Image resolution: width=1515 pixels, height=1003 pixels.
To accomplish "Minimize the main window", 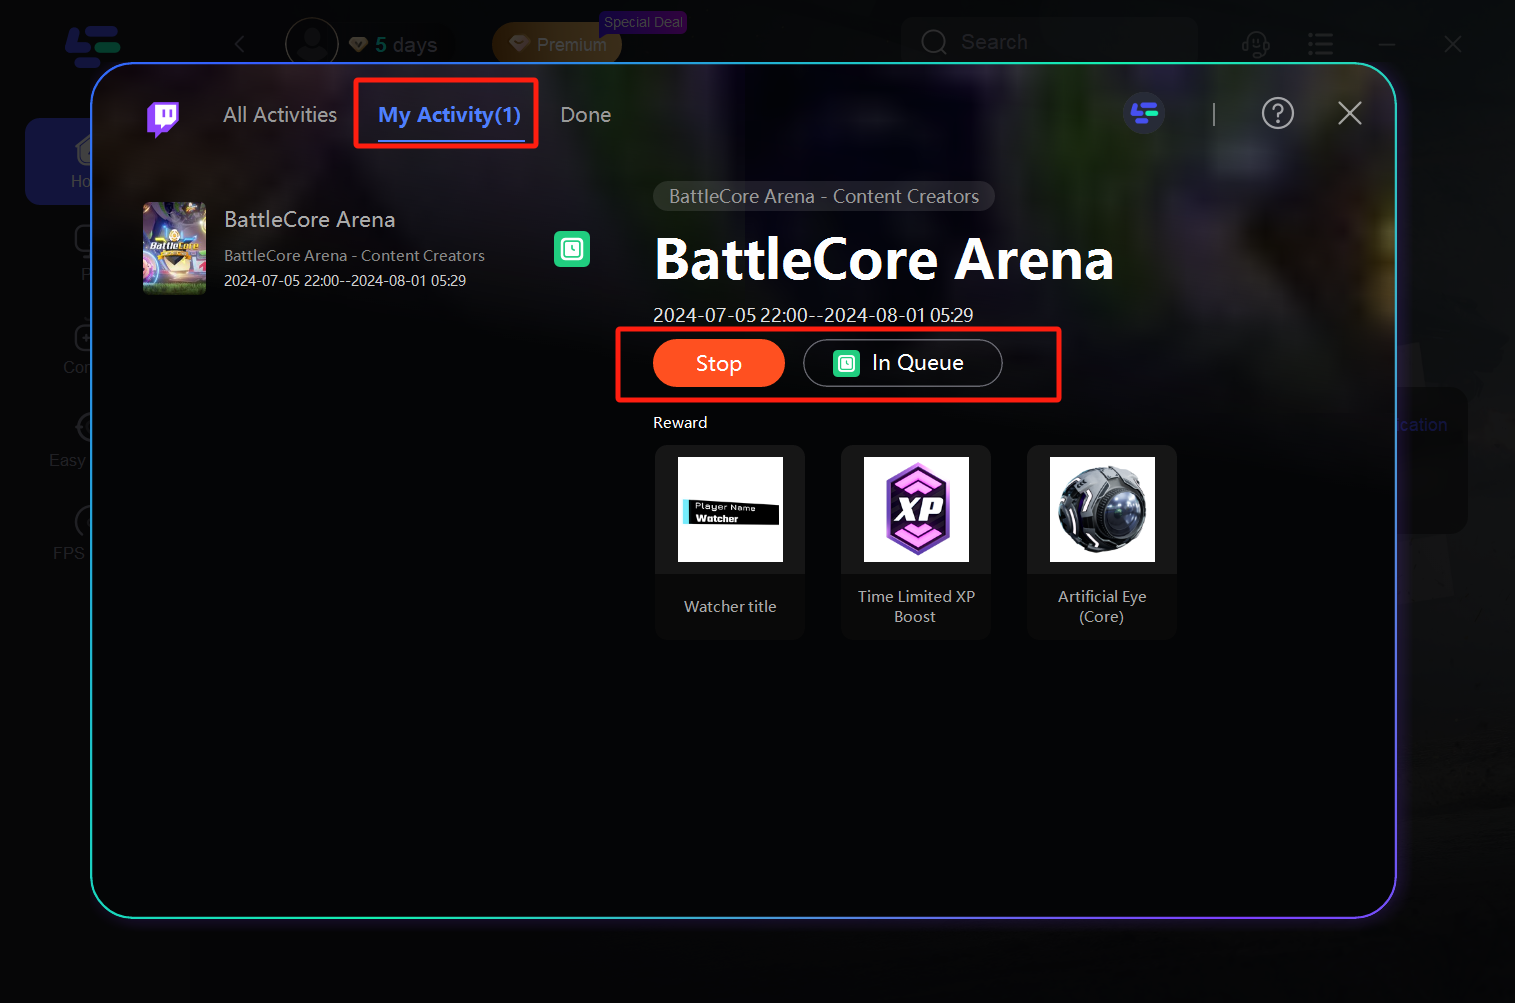I will pyautogui.click(x=1387, y=44).
